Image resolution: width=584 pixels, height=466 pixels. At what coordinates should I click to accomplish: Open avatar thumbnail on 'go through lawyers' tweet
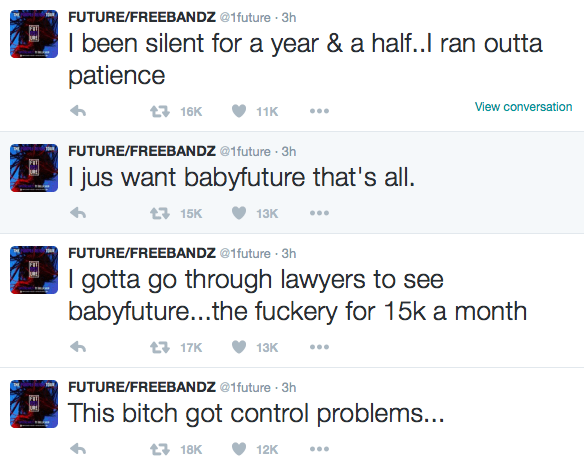coord(34,270)
